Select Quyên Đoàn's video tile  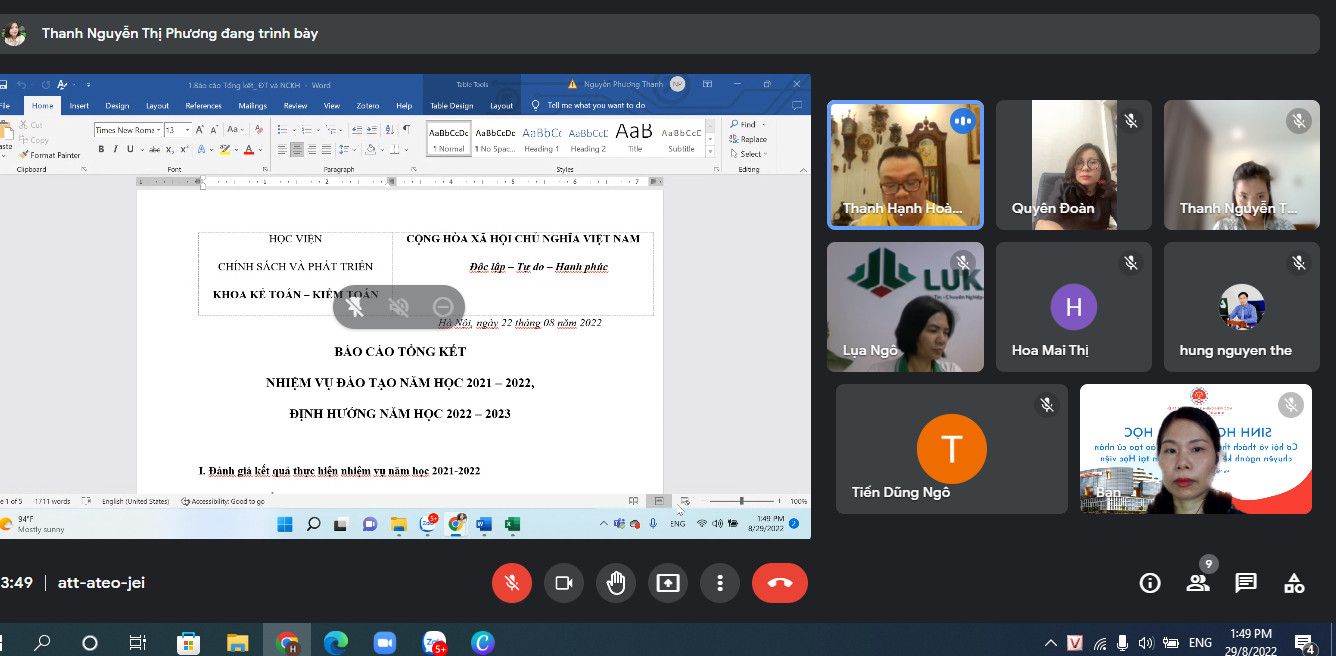pyautogui.click(x=1074, y=165)
